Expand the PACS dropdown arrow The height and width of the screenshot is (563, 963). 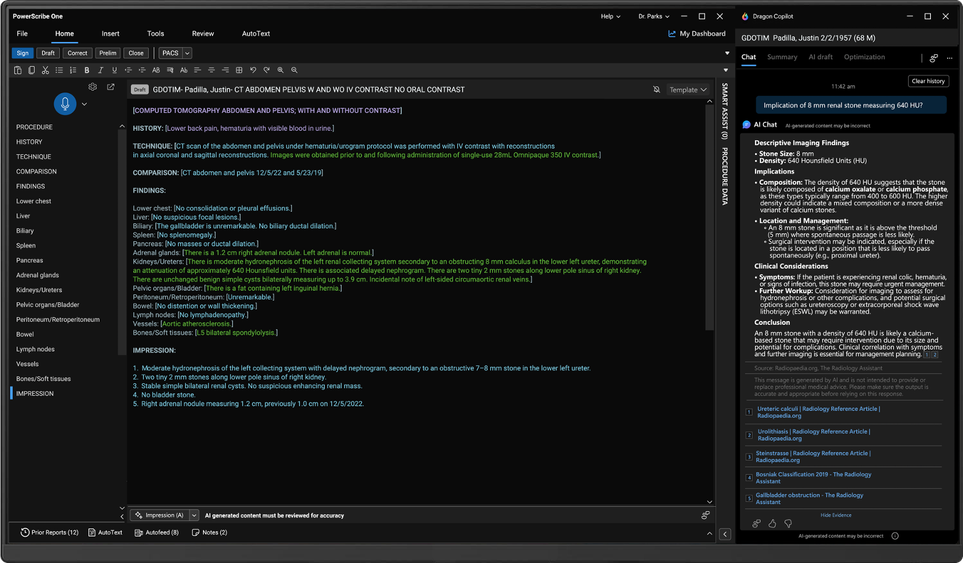(x=187, y=53)
